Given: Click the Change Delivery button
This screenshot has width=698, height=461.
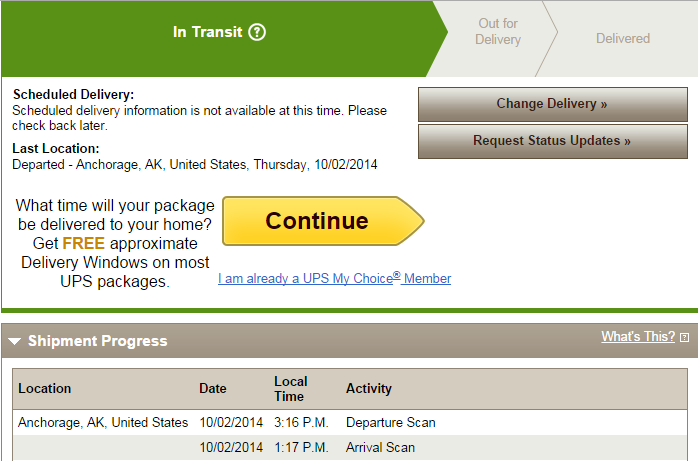Looking at the screenshot, I should click(552, 104).
